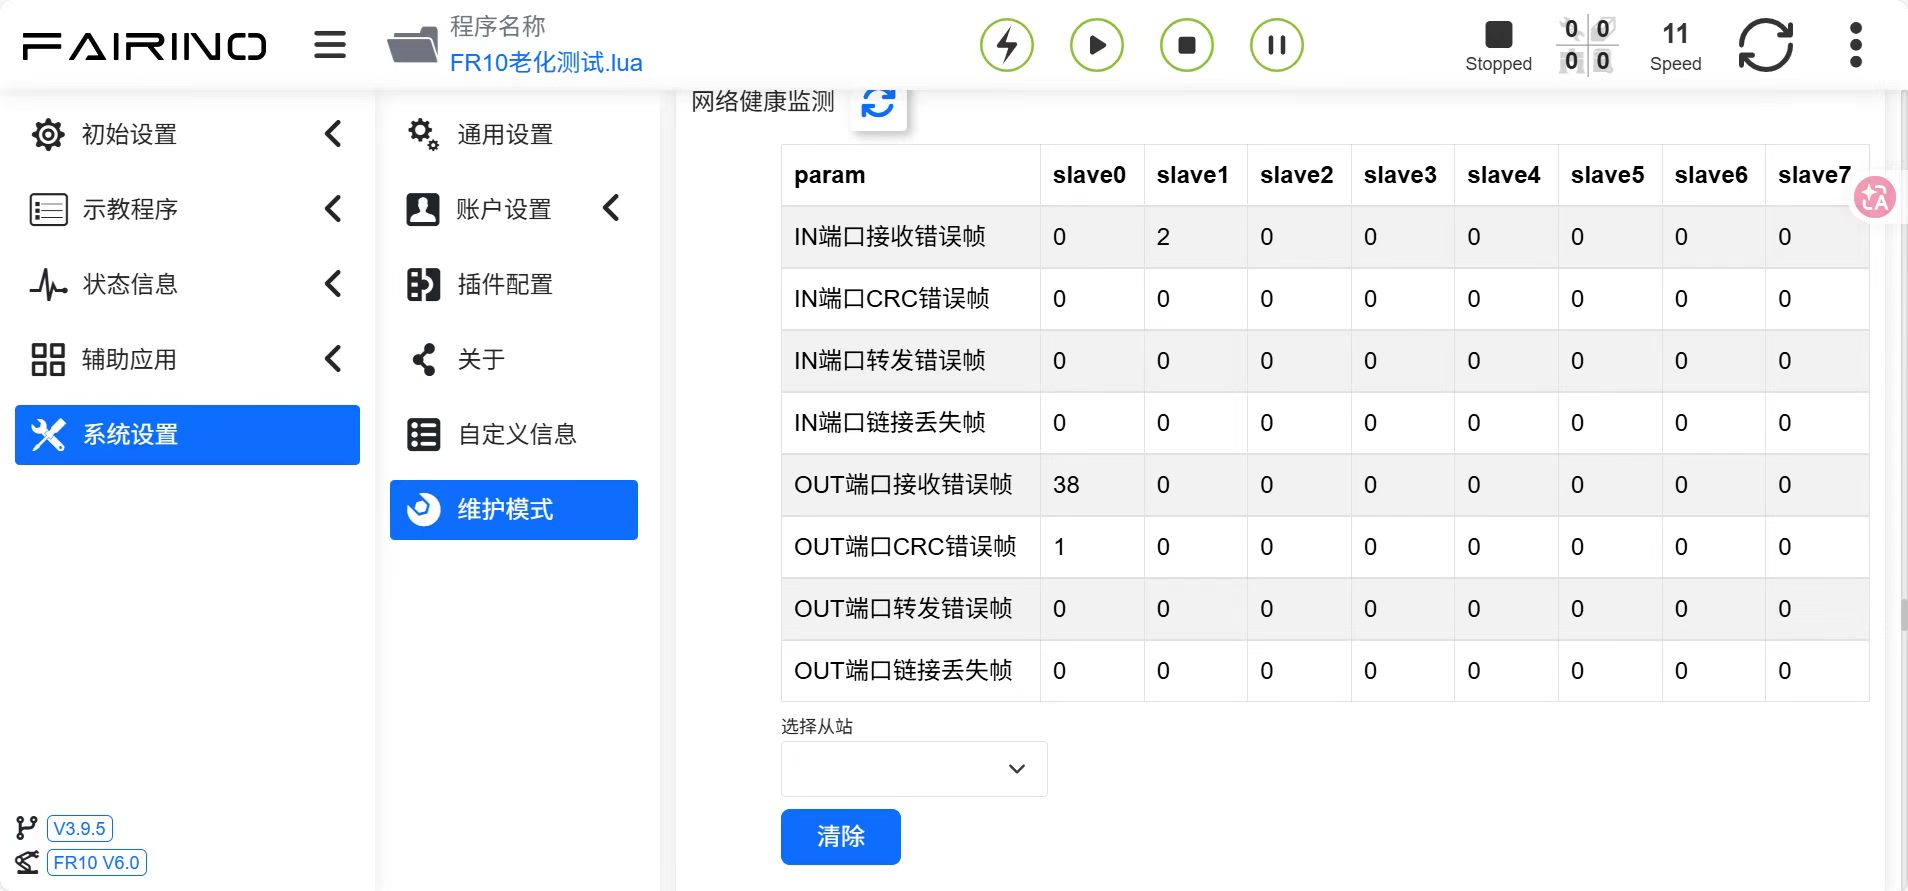Click the git branch version icon
This screenshot has width=1908, height=891.
click(x=26, y=828)
